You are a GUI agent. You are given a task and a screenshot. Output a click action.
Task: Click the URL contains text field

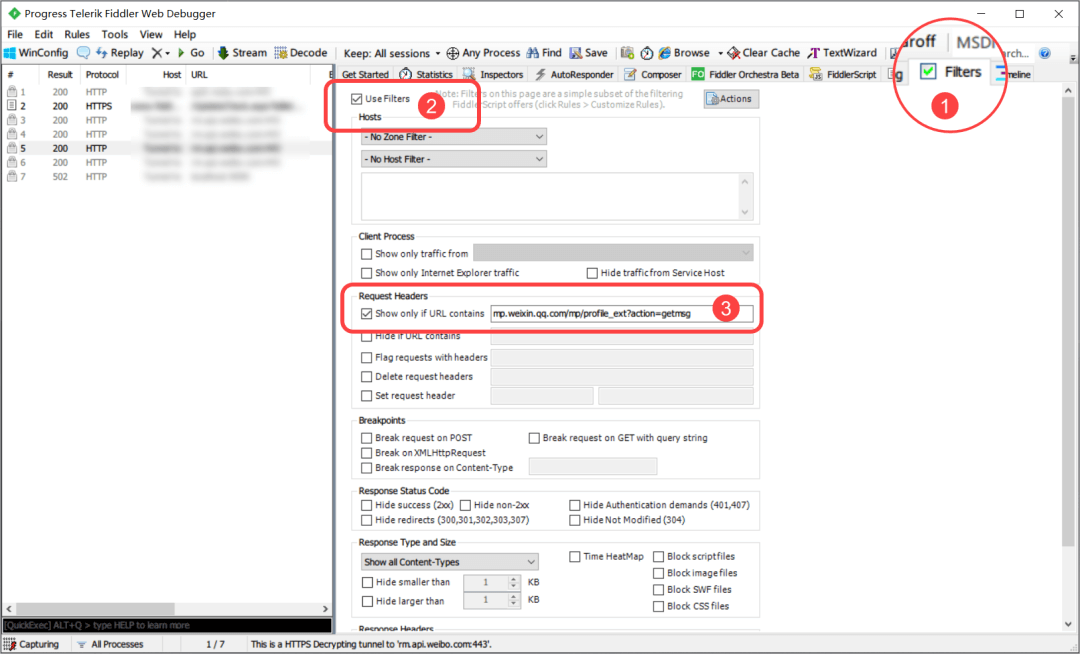(621, 314)
